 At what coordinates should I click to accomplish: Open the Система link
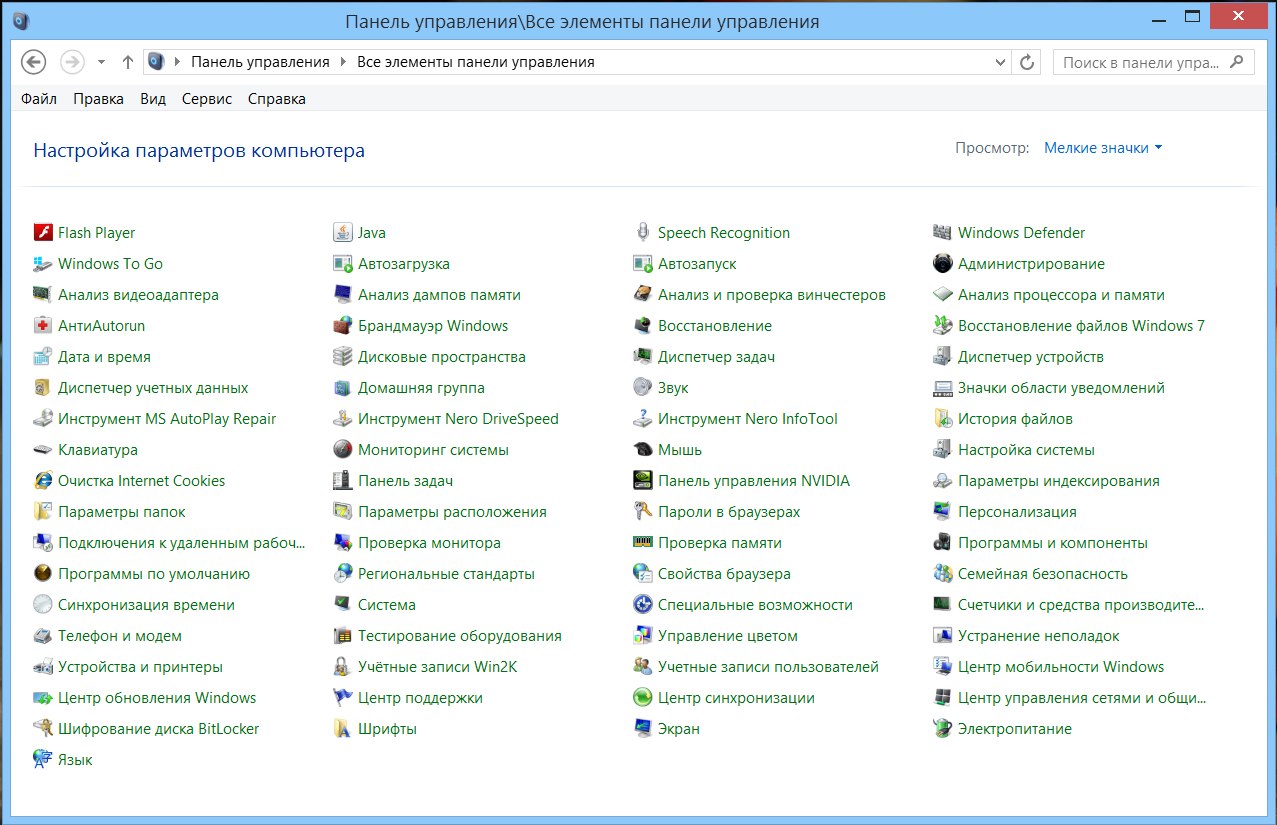[387, 605]
